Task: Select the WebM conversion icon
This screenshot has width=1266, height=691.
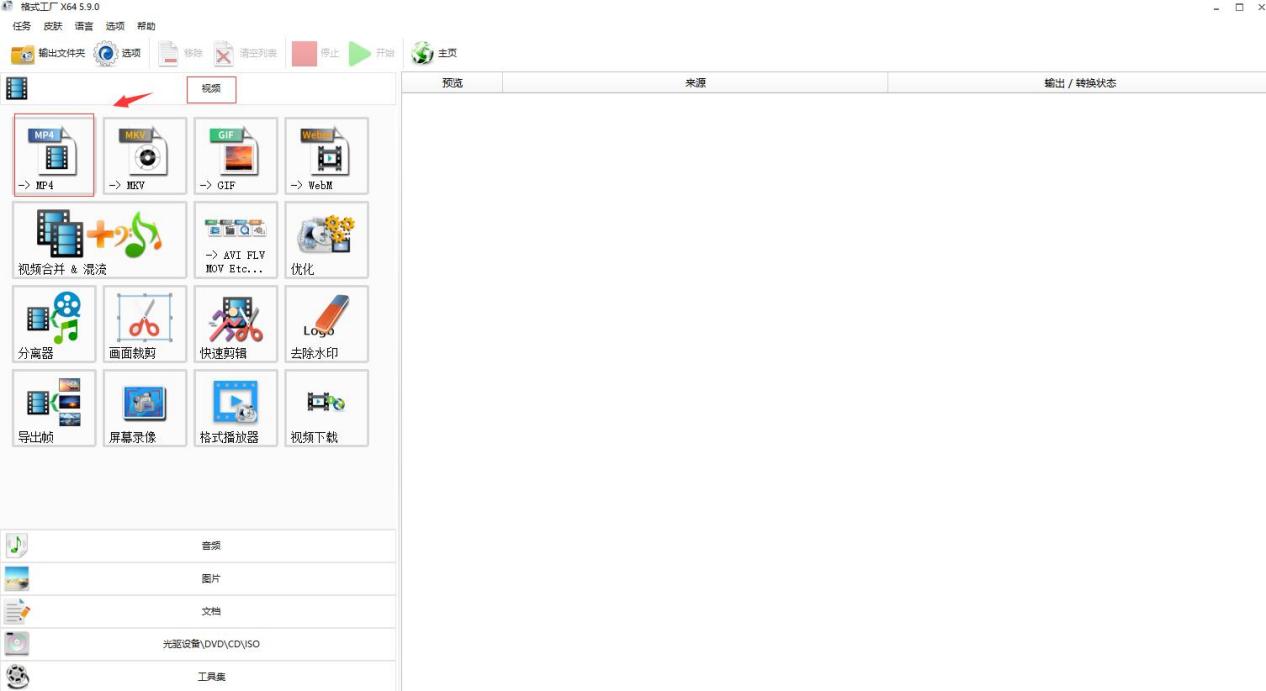Action: 326,154
